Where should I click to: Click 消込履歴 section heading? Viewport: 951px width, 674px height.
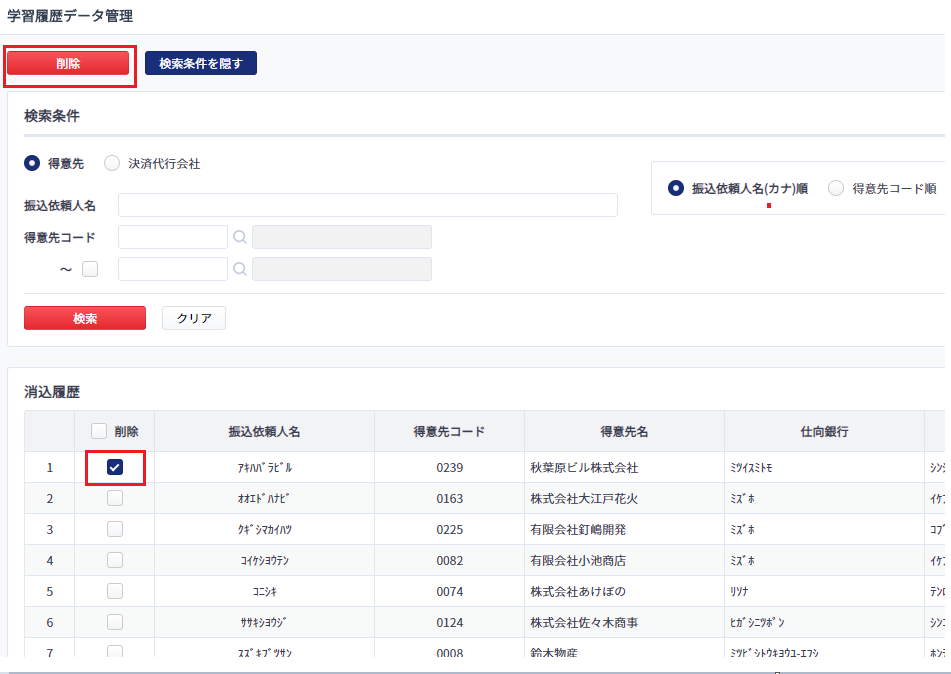(x=52, y=392)
